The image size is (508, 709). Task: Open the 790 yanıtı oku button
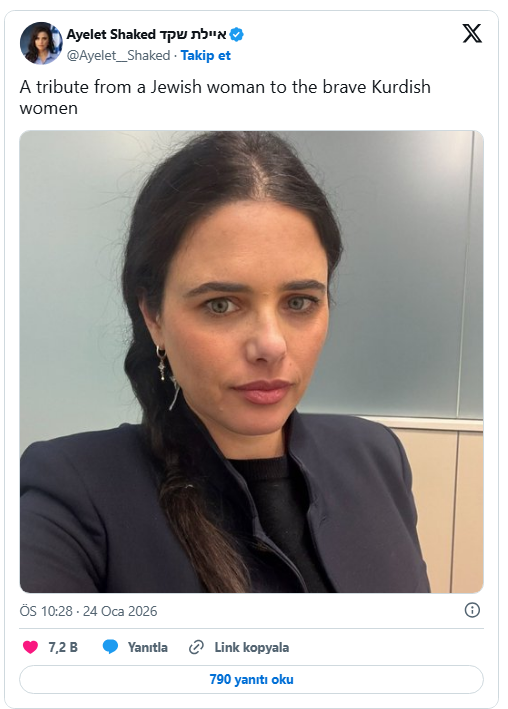pos(252,679)
